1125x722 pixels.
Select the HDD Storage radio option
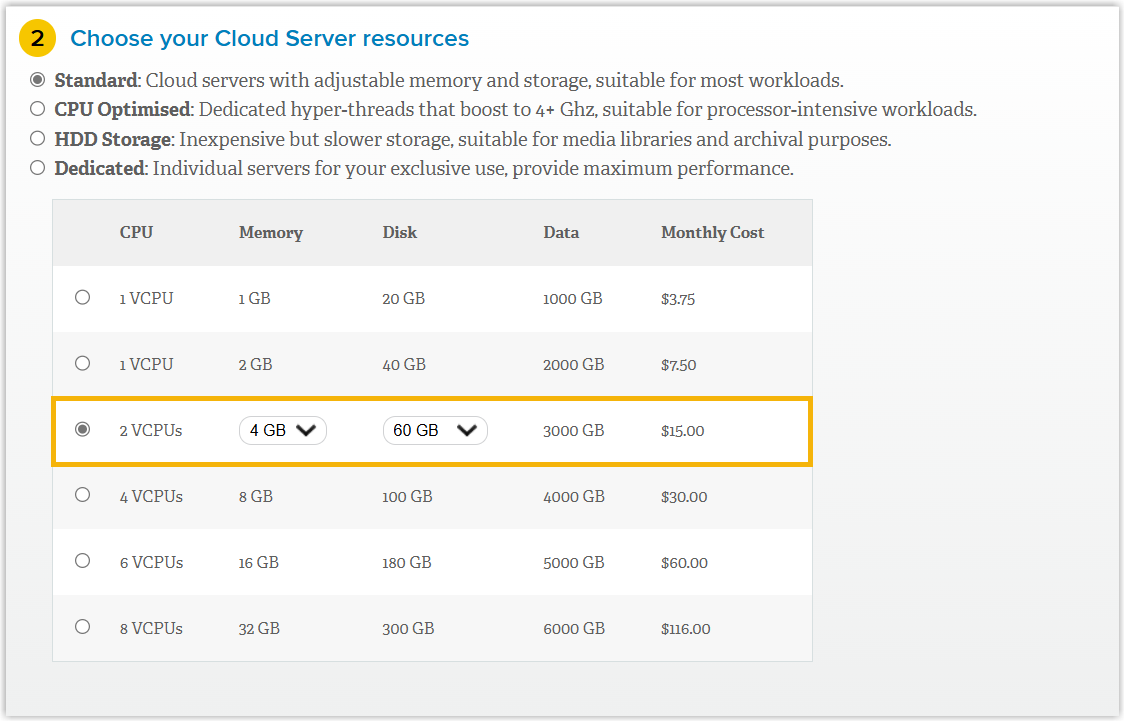point(38,139)
